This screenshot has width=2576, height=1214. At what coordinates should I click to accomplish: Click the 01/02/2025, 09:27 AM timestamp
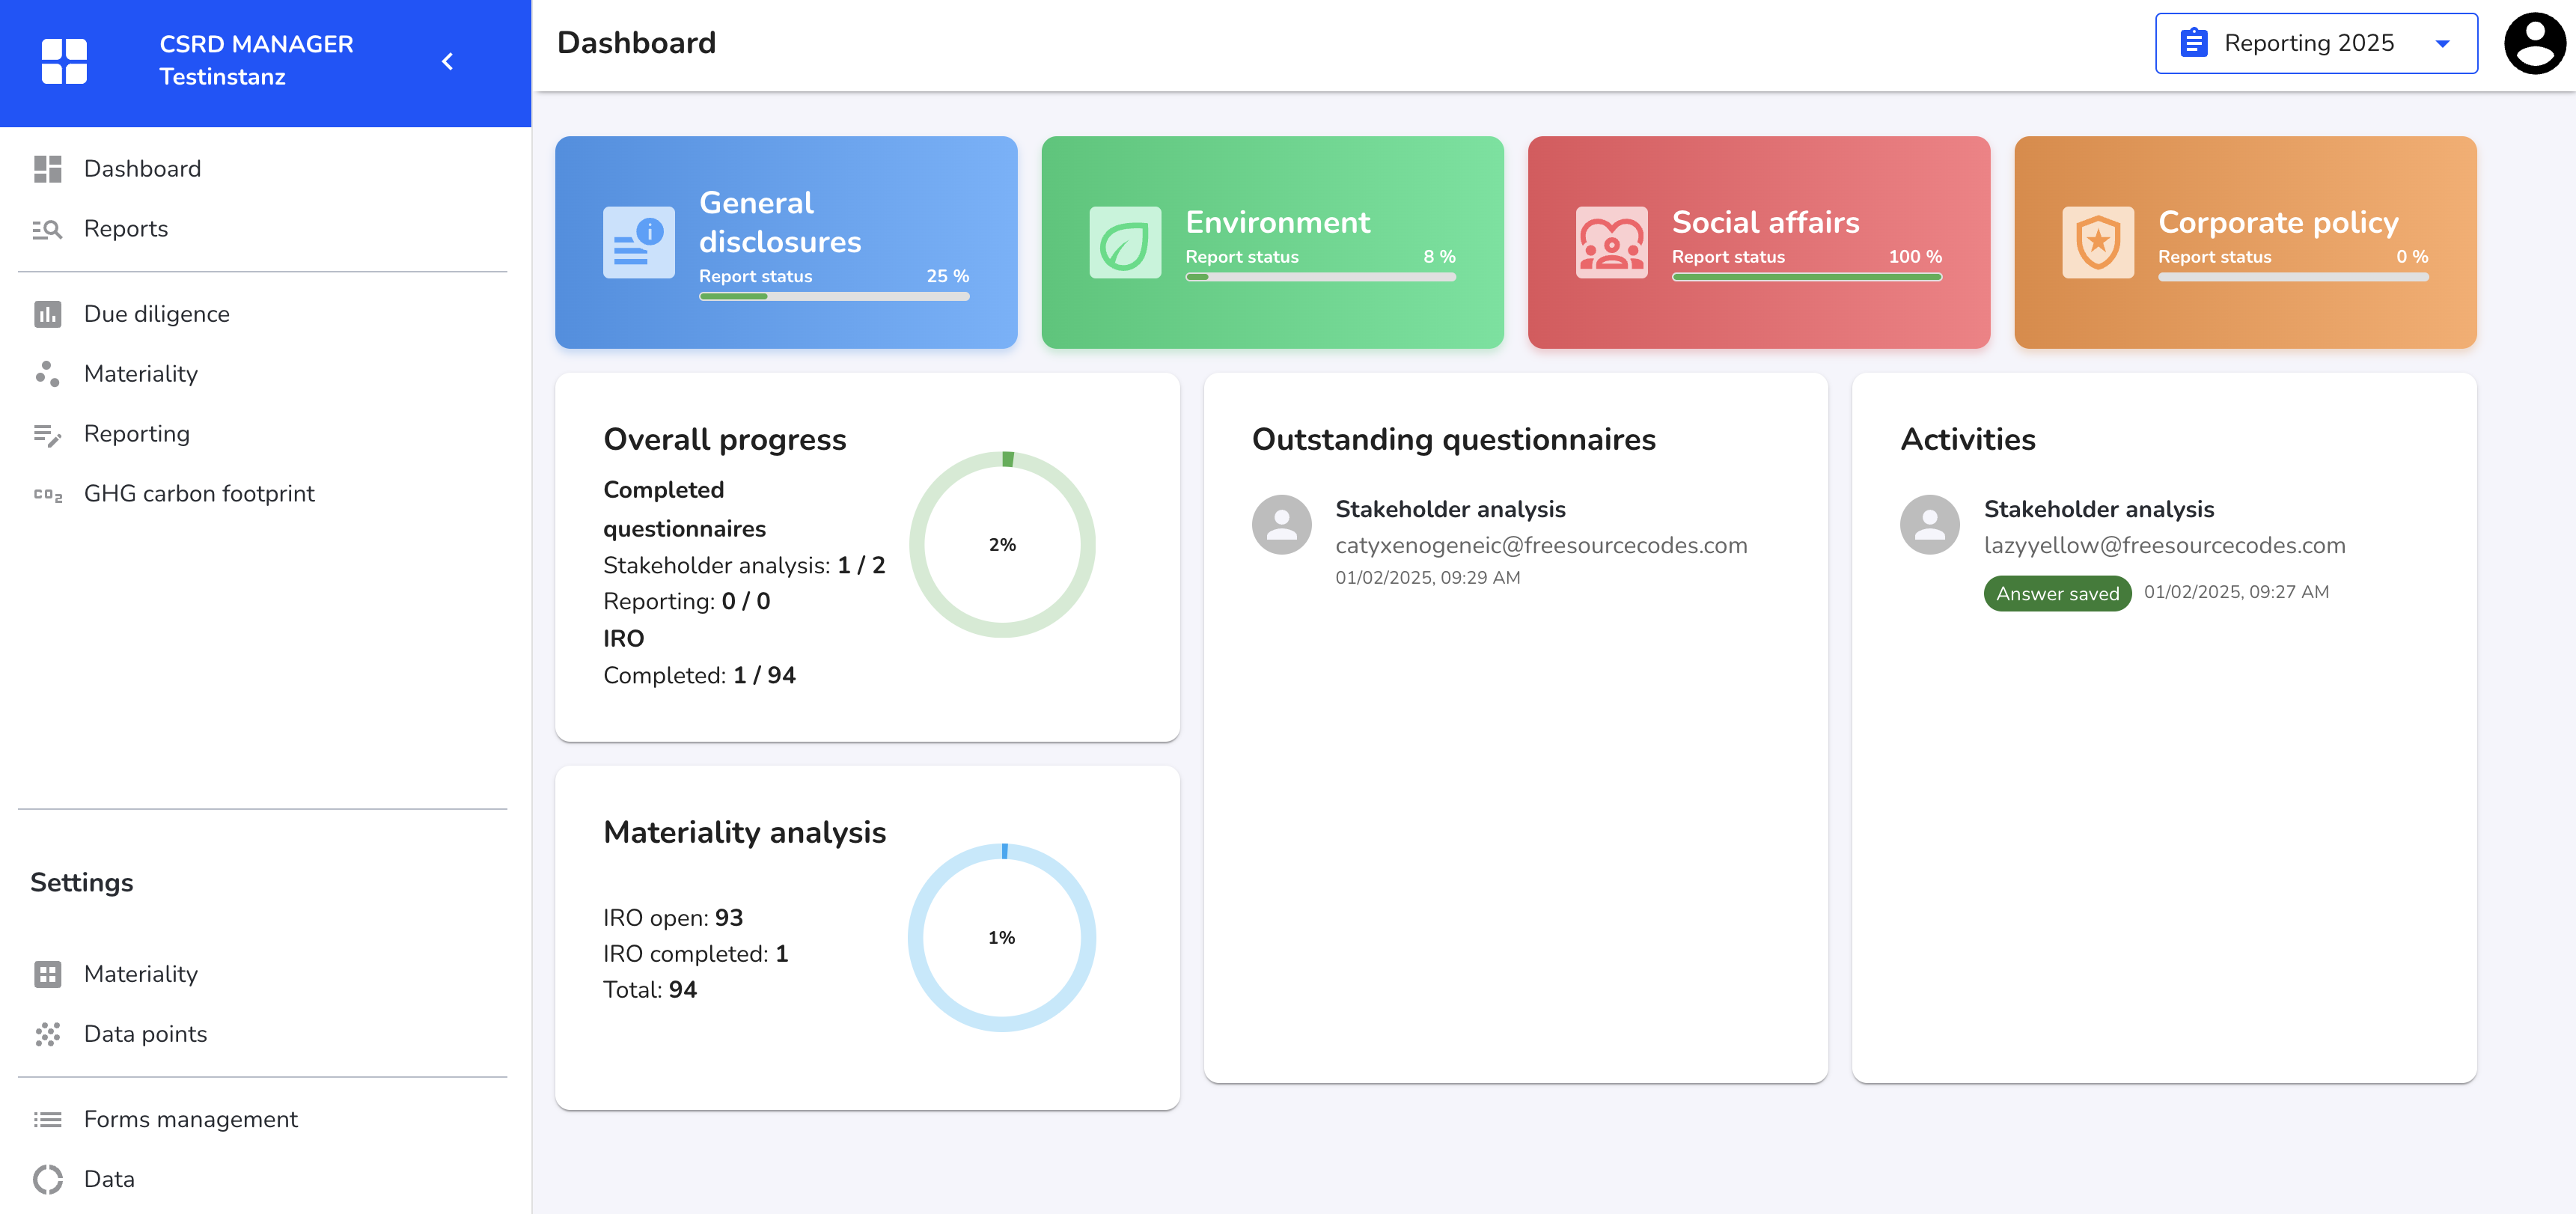(2236, 592)
